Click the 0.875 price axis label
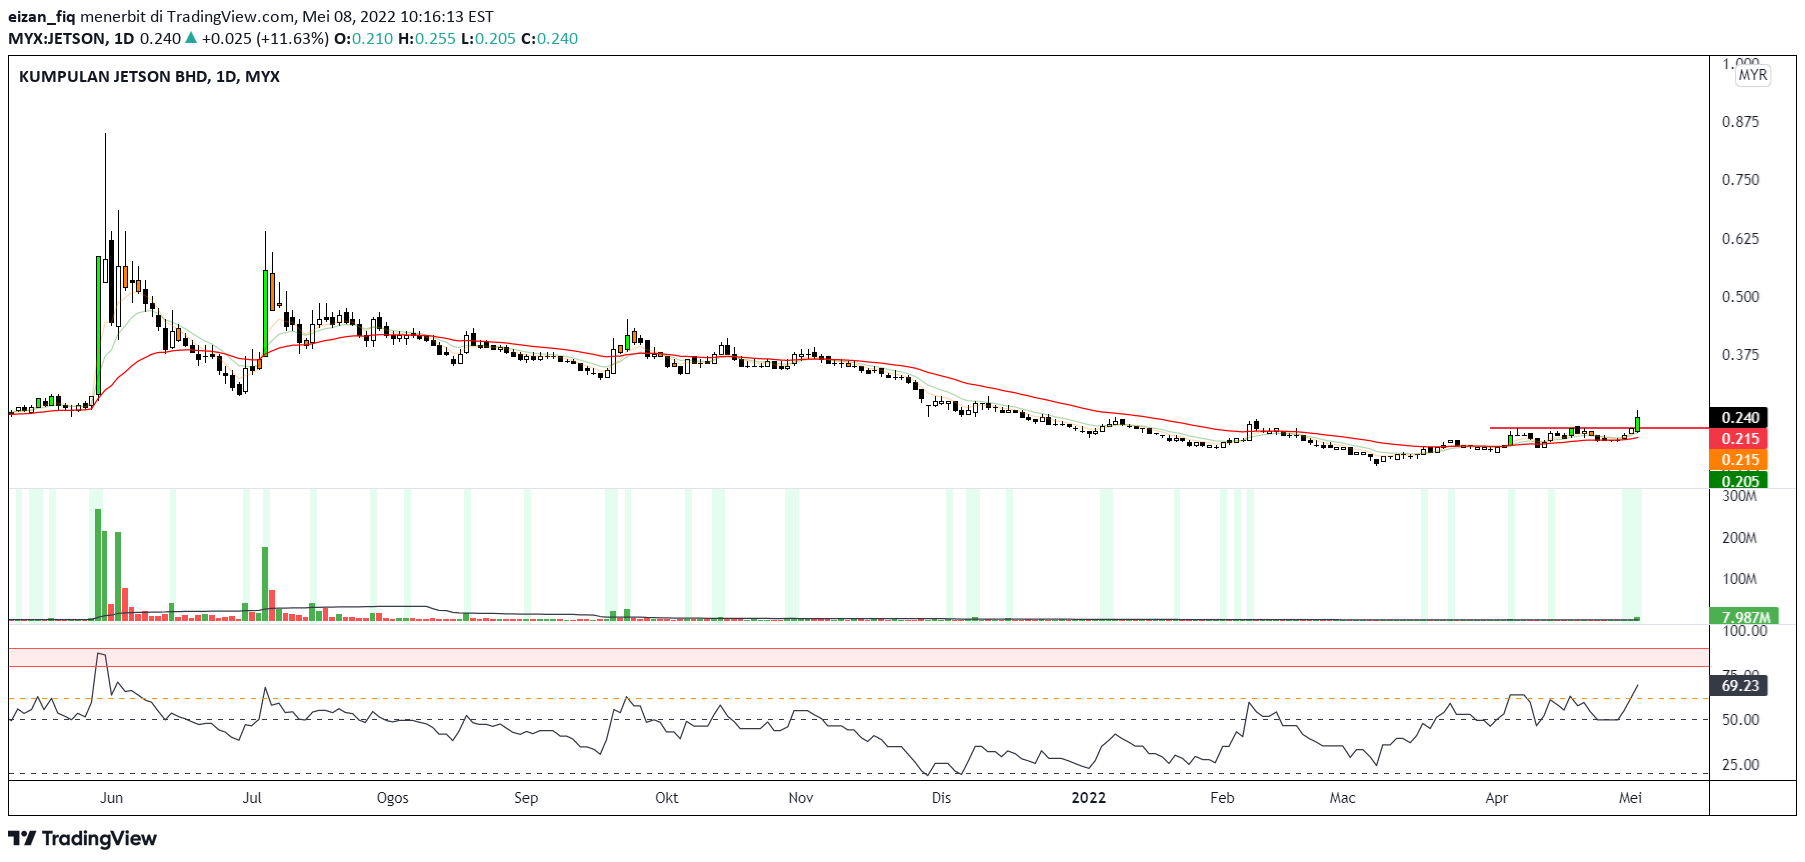1805x862 pixels. (x=1740, y=121)
